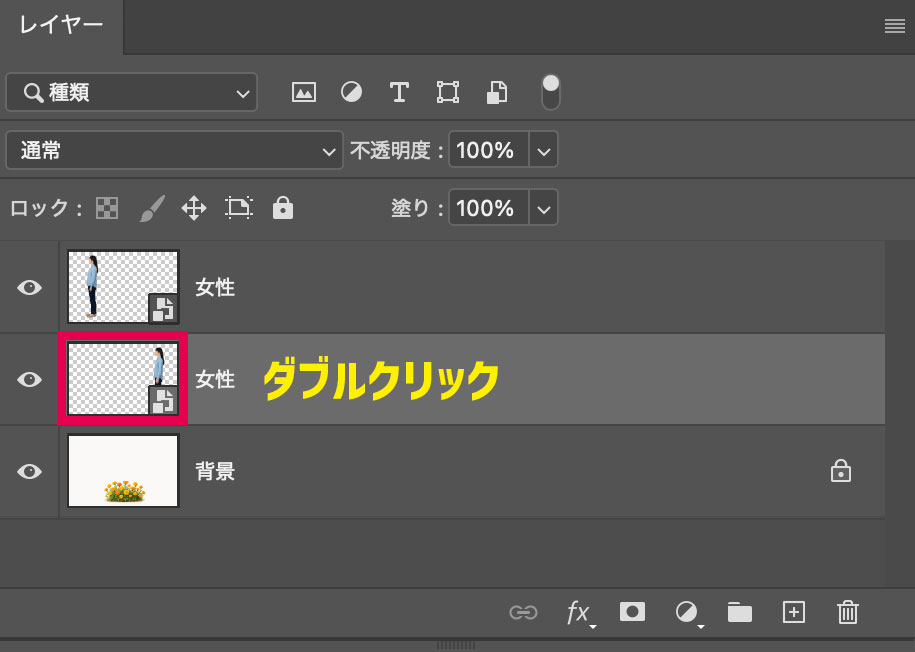Click the lock icon on 背景 layer
Screen dimensions: 915x652
pos(840,470)
